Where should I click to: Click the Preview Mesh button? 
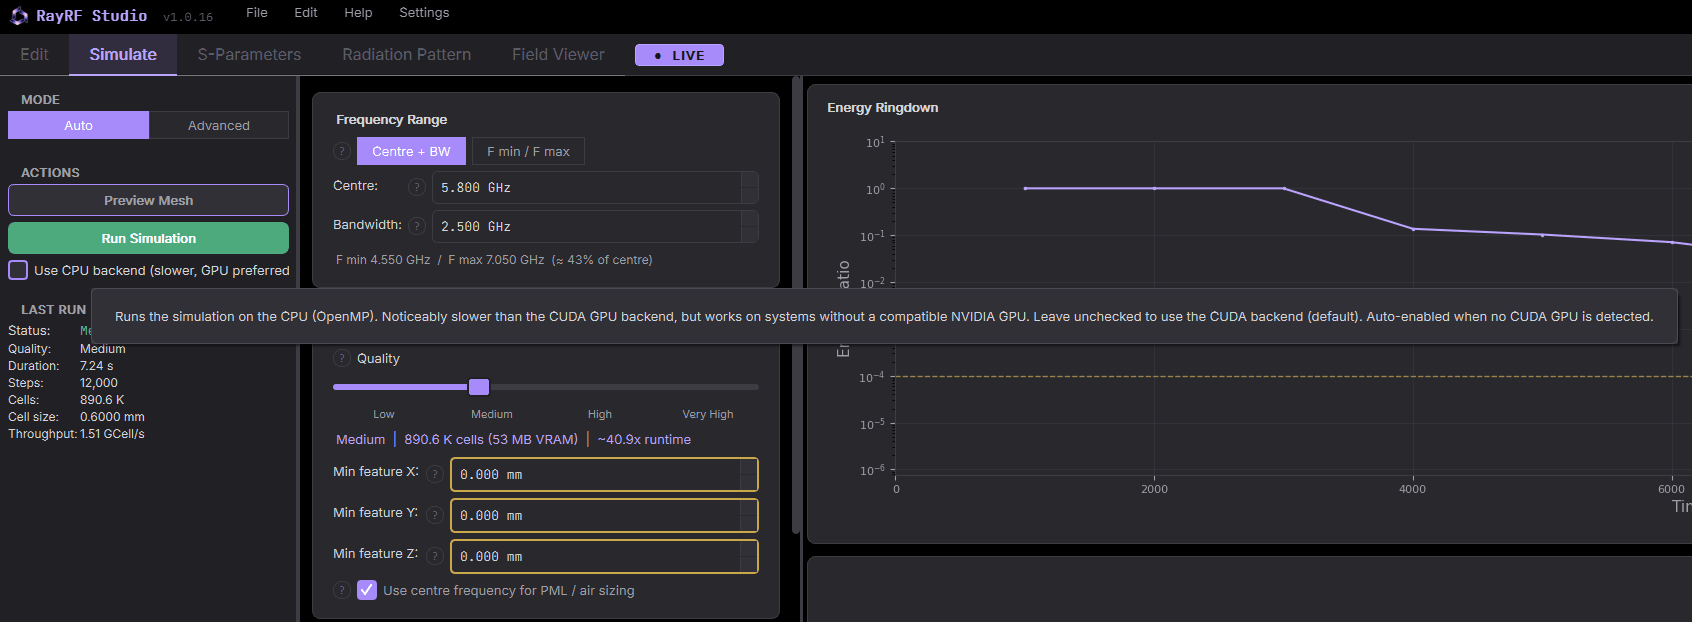(148, 200)
